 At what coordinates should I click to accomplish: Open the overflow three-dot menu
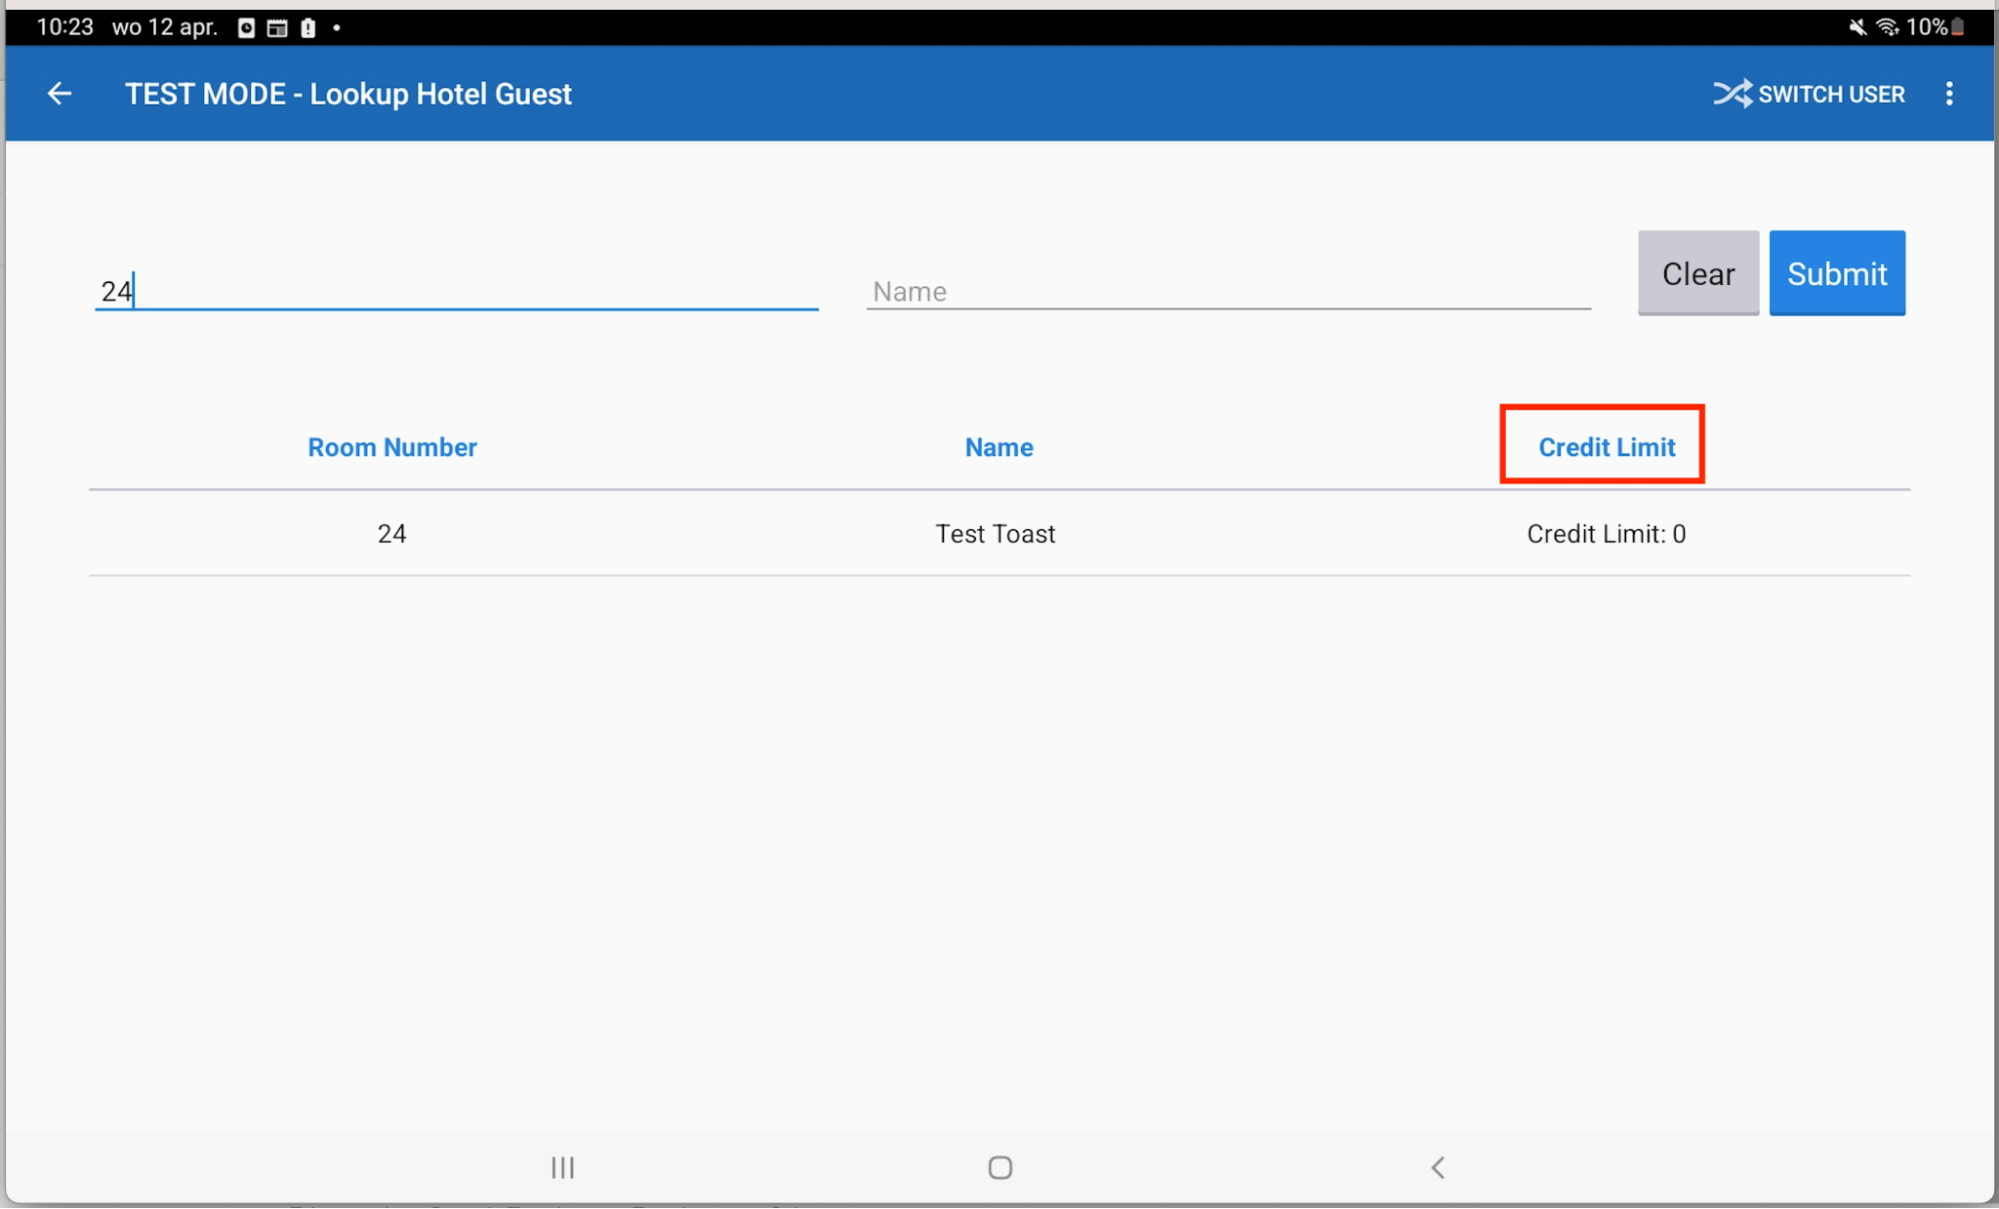point(1949,93)
